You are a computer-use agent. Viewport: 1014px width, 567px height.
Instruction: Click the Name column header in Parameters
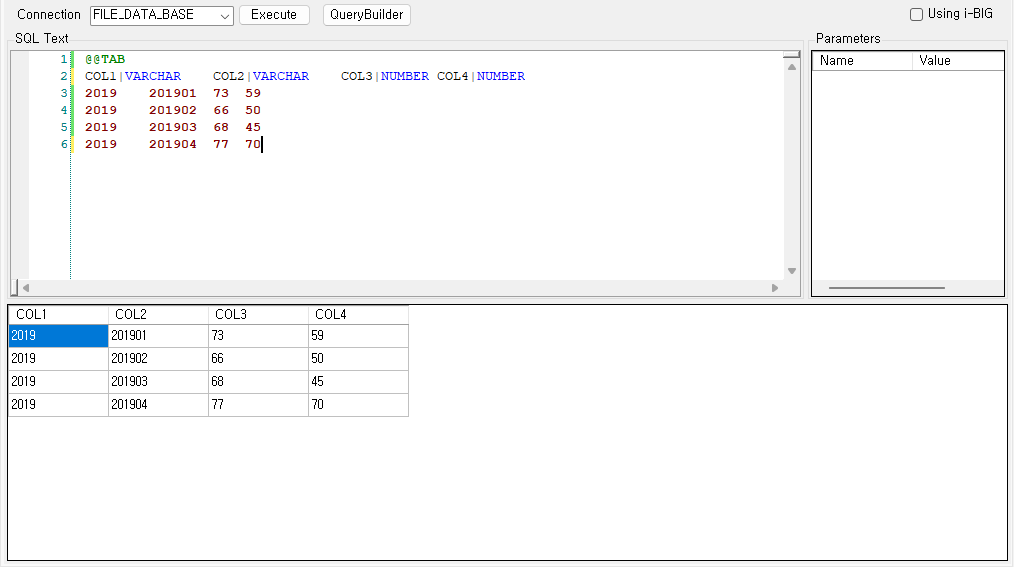pyautogui.click(x=862, y=61)
